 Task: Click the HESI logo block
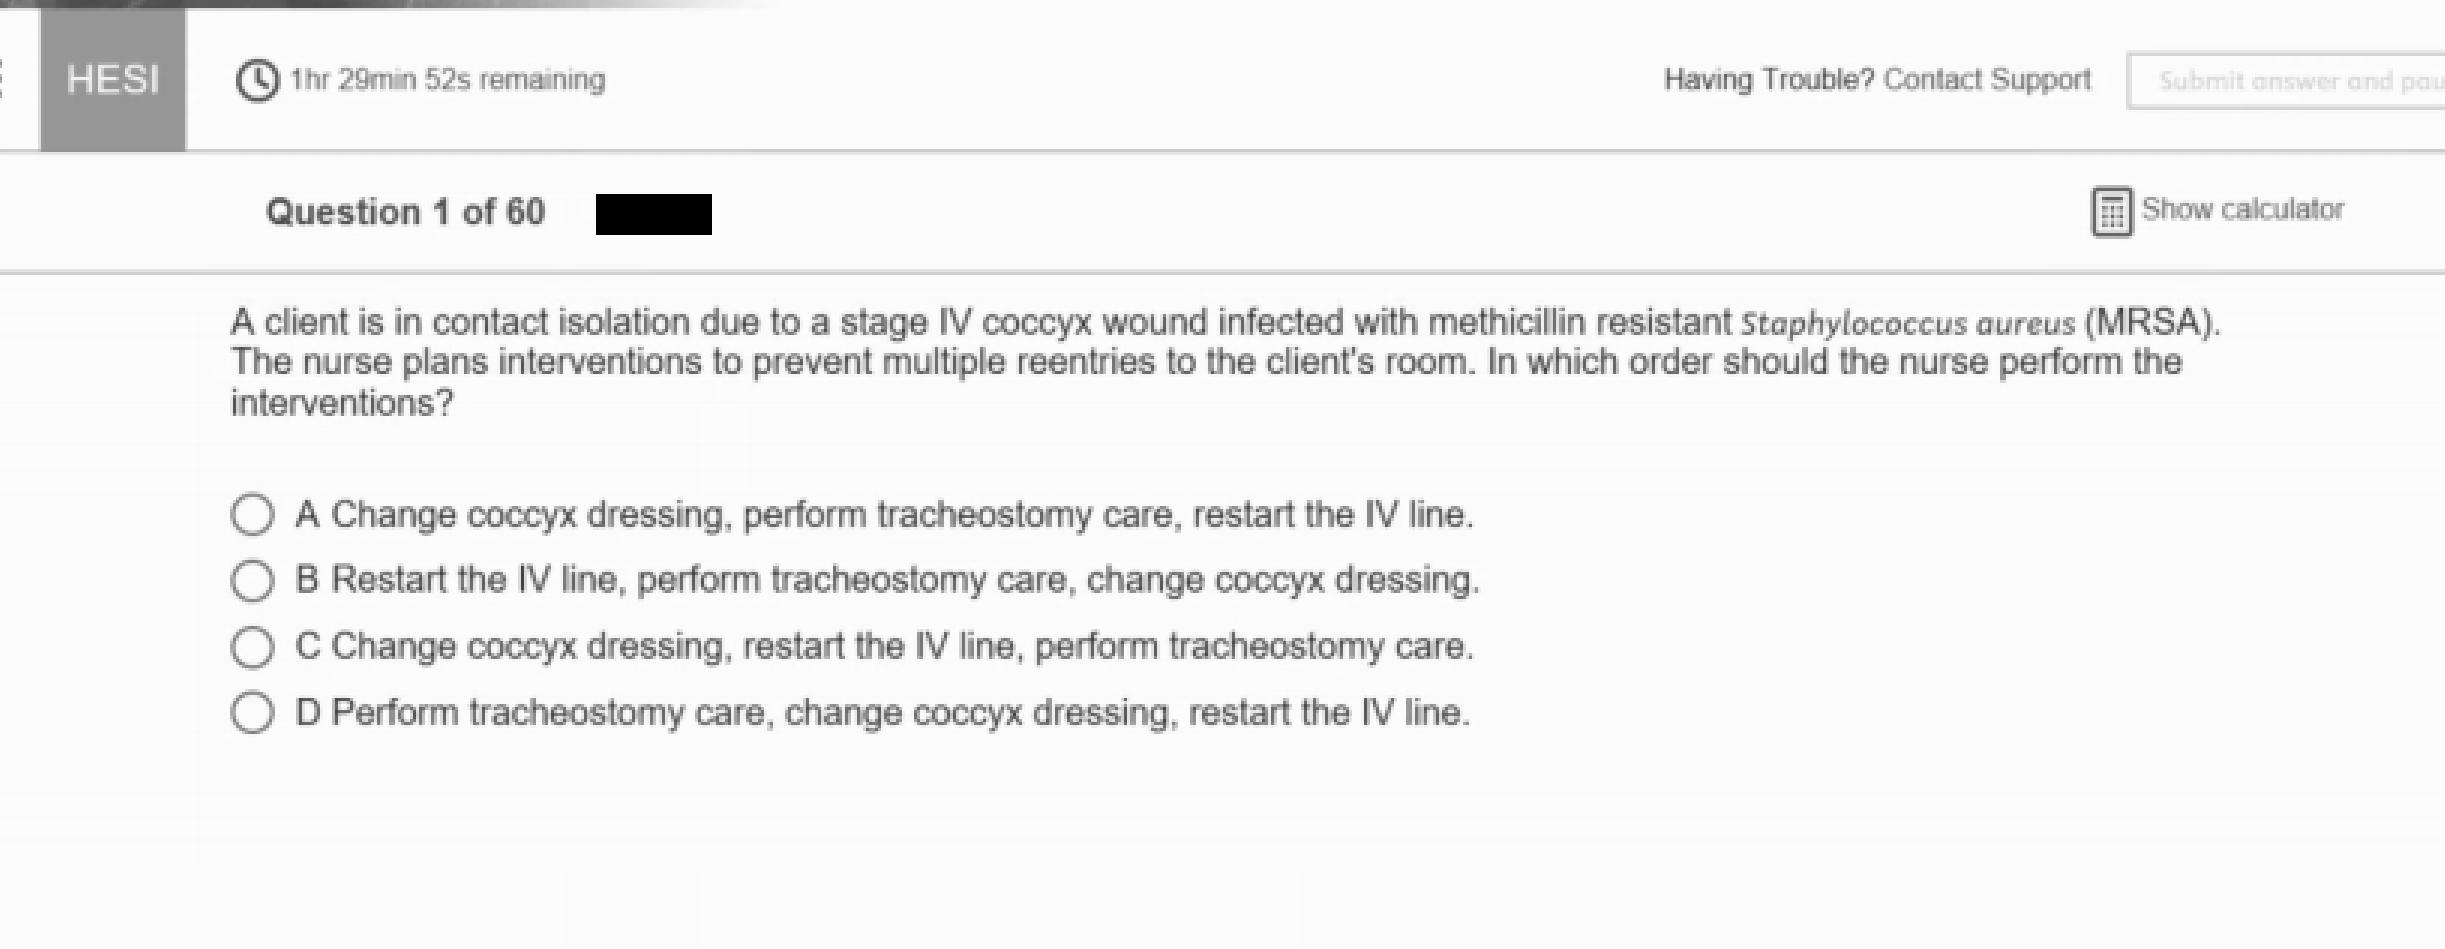[112, 80]
